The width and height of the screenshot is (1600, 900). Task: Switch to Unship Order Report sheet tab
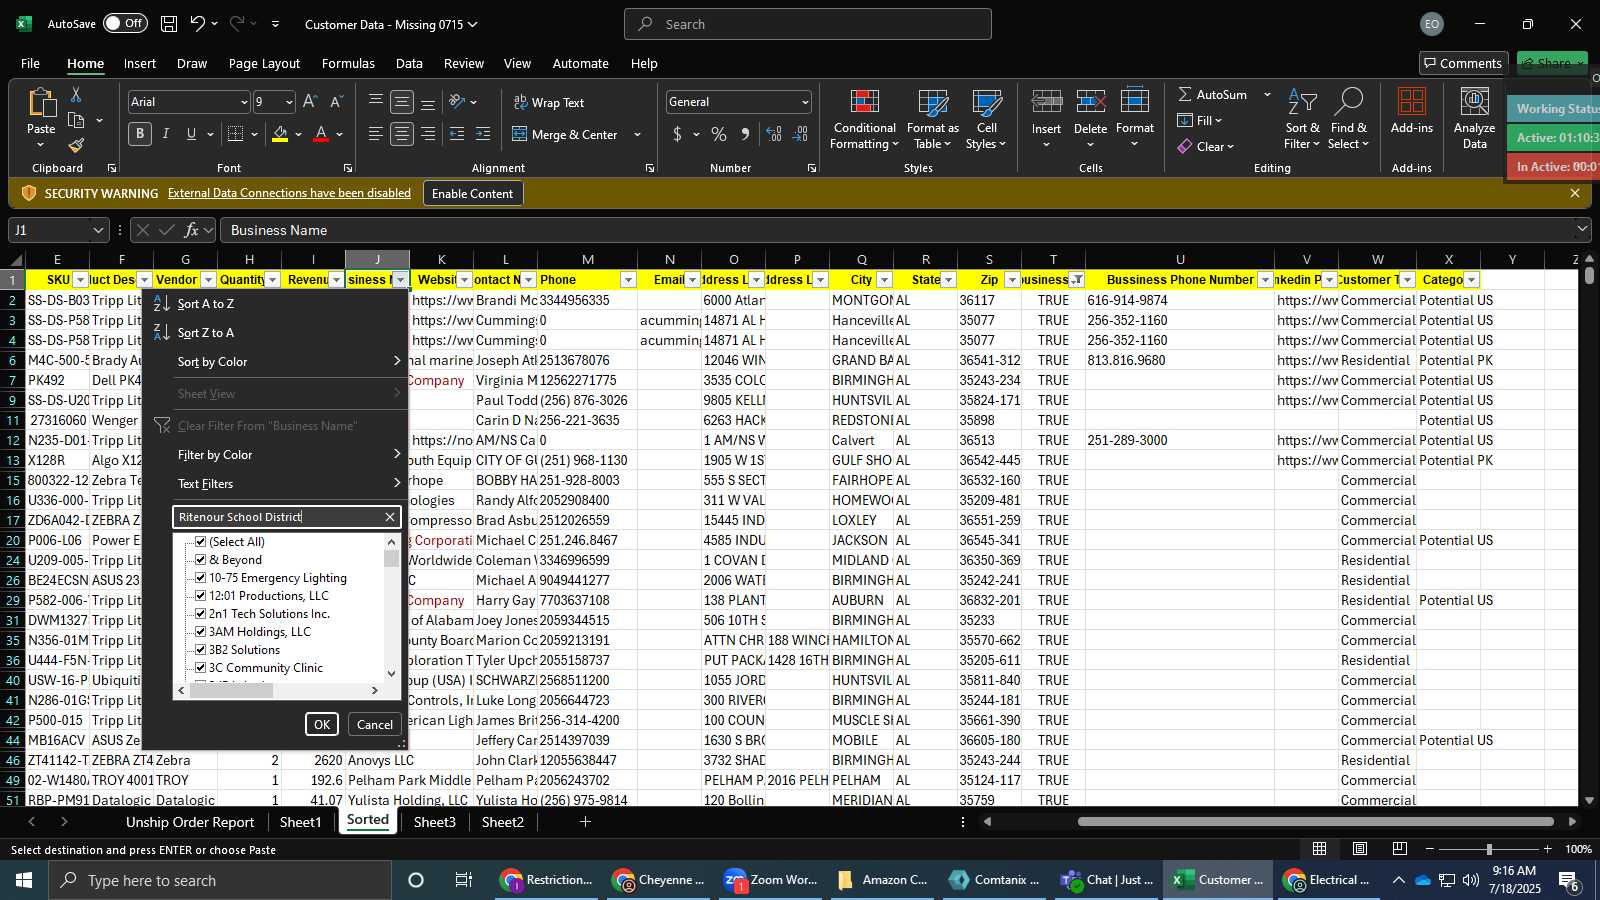[190, 822]
